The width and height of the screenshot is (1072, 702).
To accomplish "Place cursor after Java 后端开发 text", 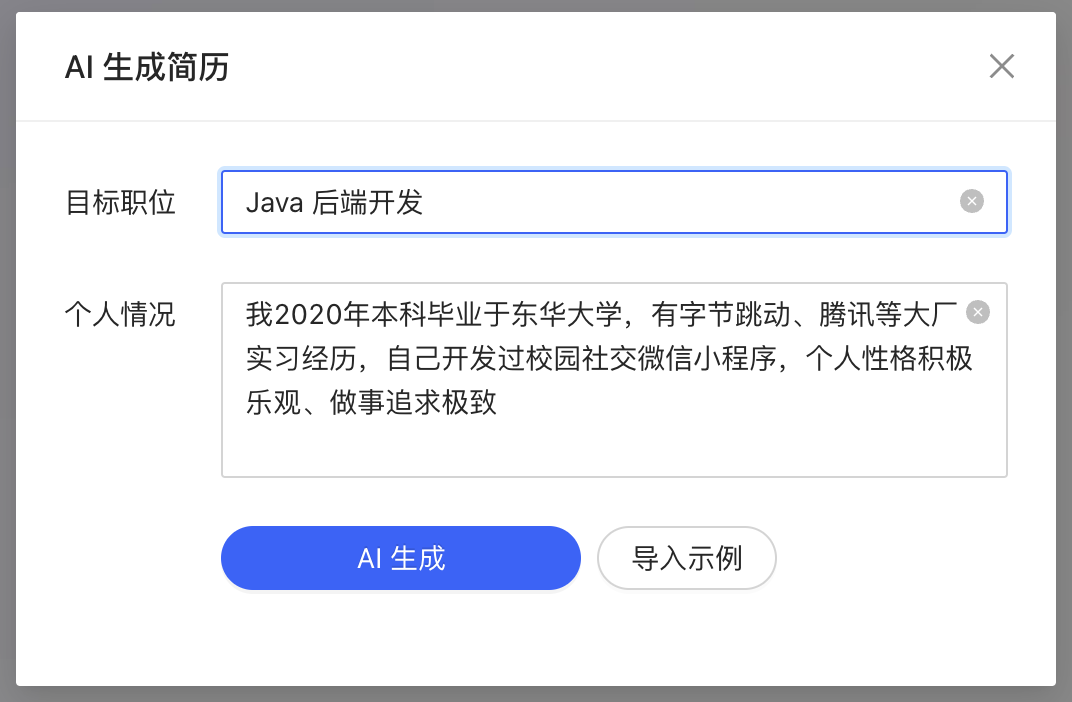I will (426, 202).
